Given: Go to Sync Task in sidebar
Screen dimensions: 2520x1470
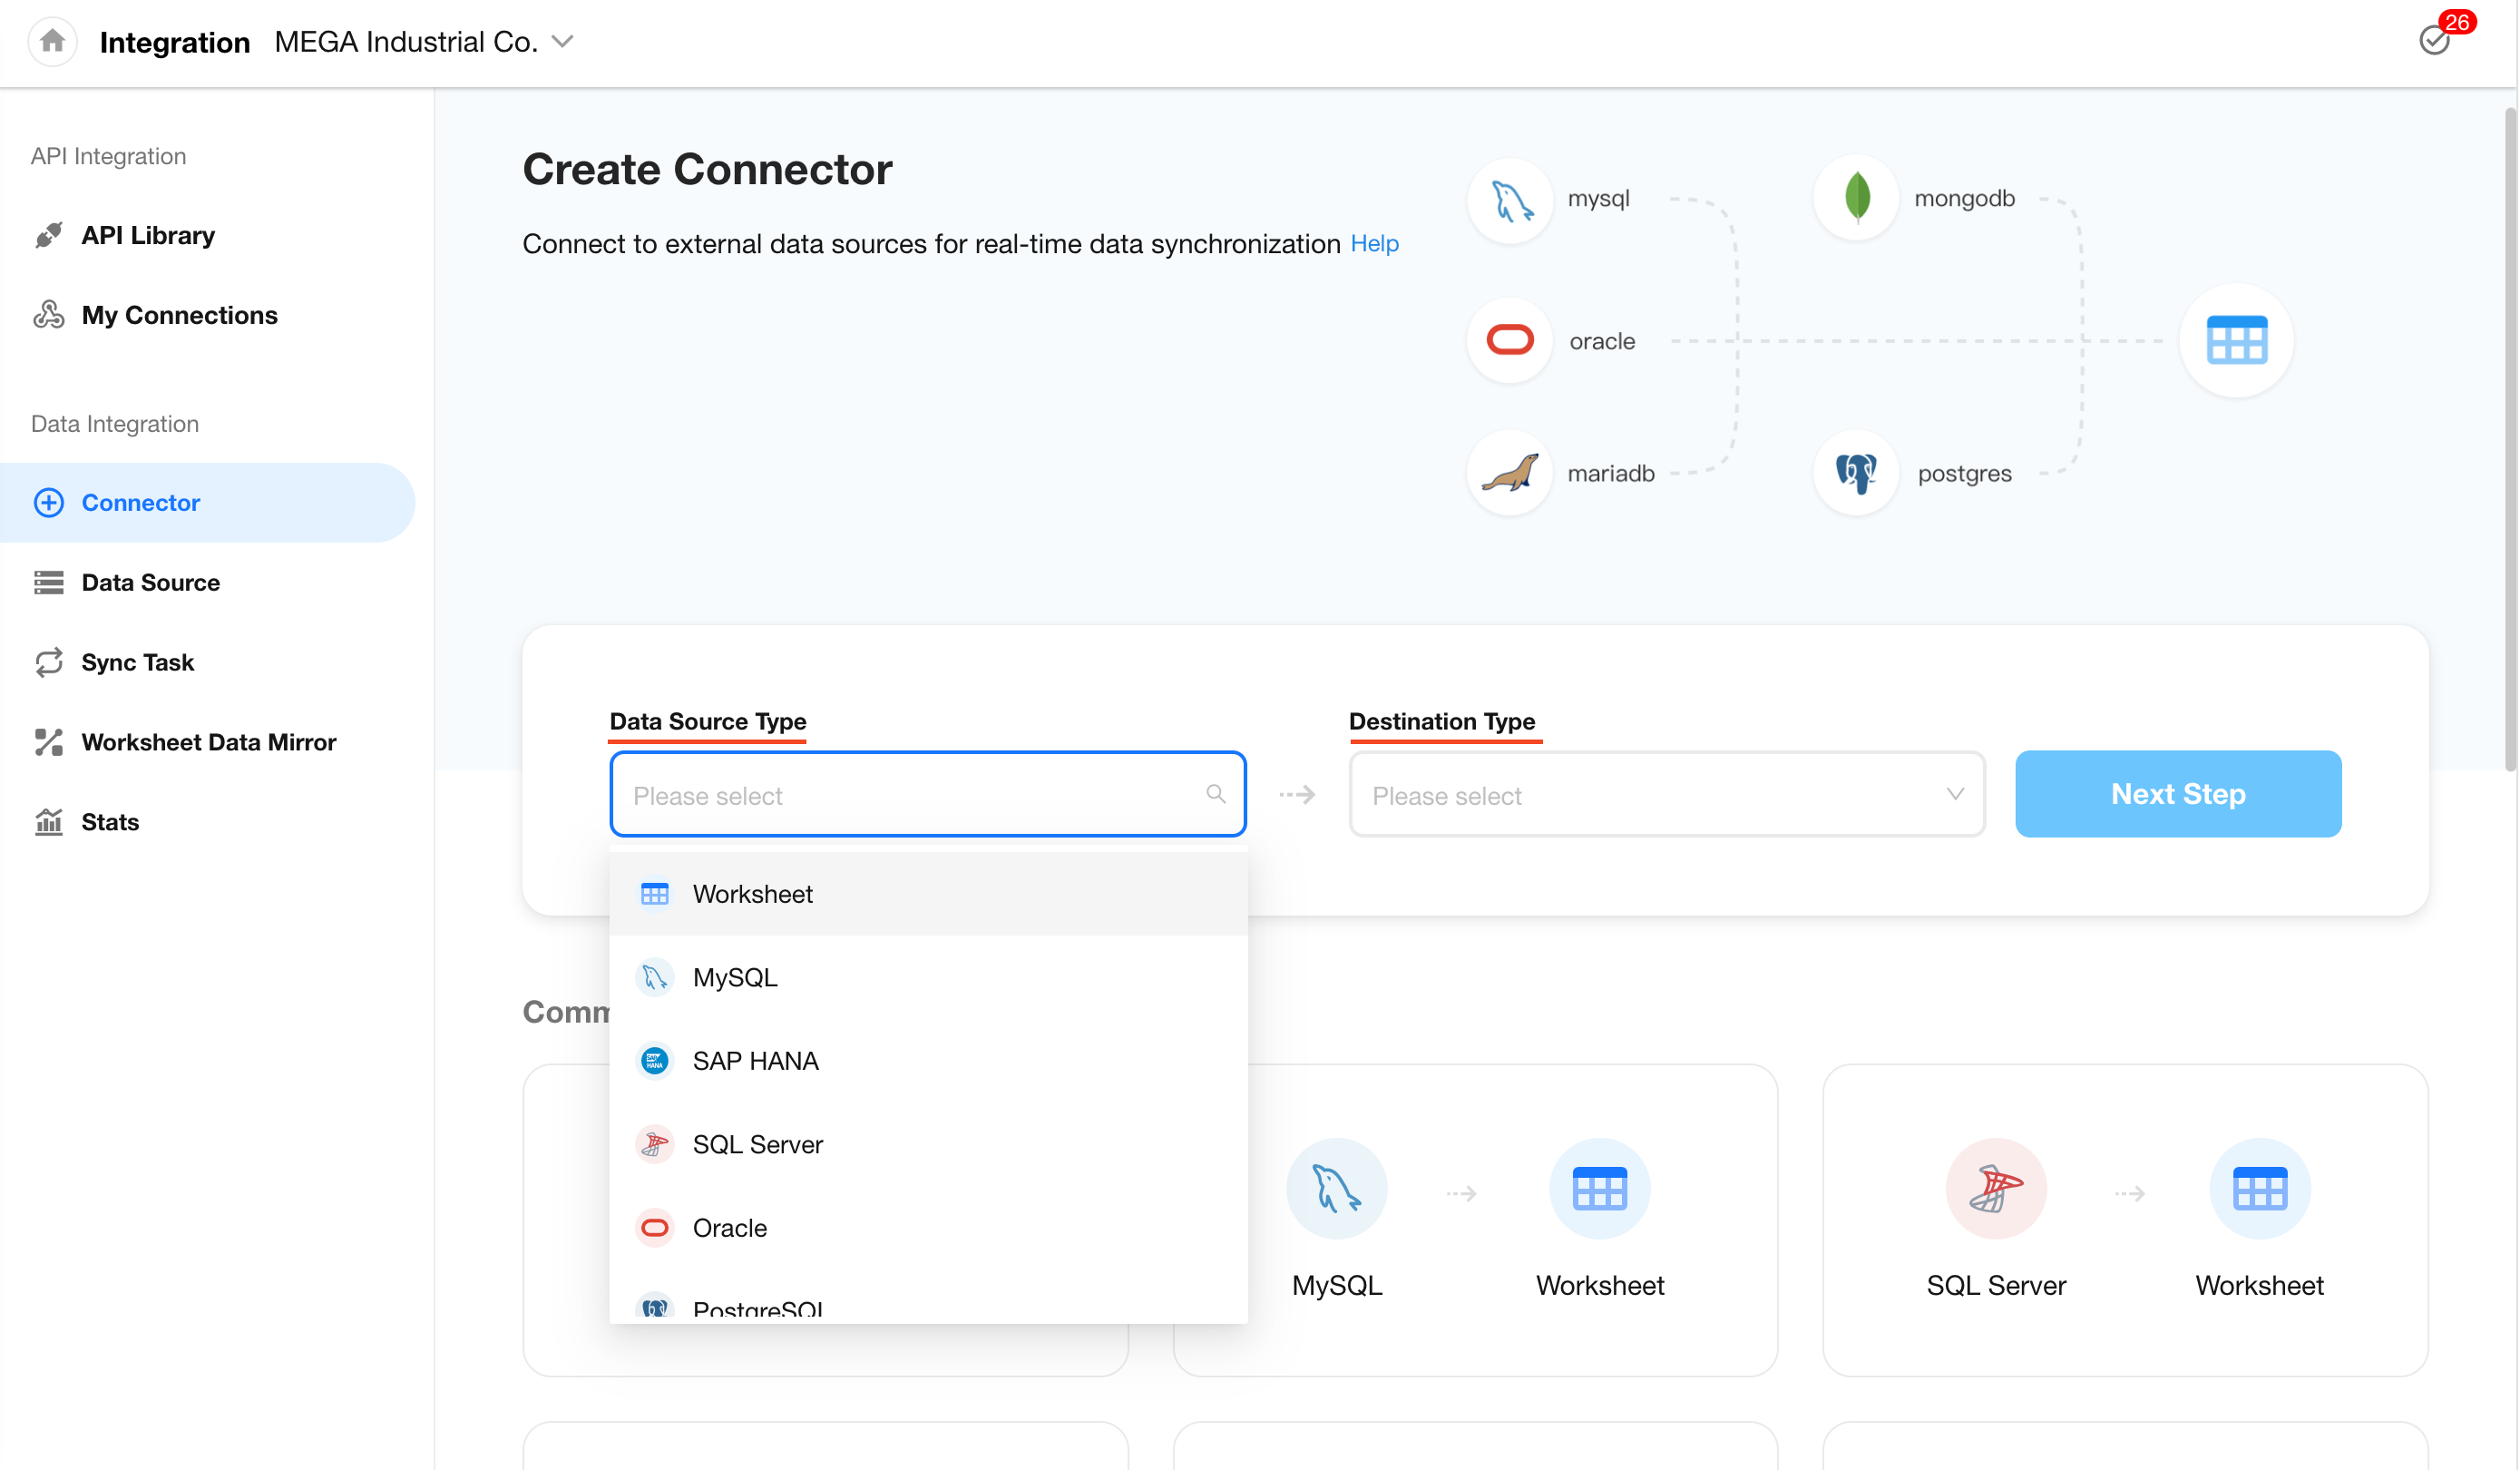Looking at the screenshot, I should point(137,662).
